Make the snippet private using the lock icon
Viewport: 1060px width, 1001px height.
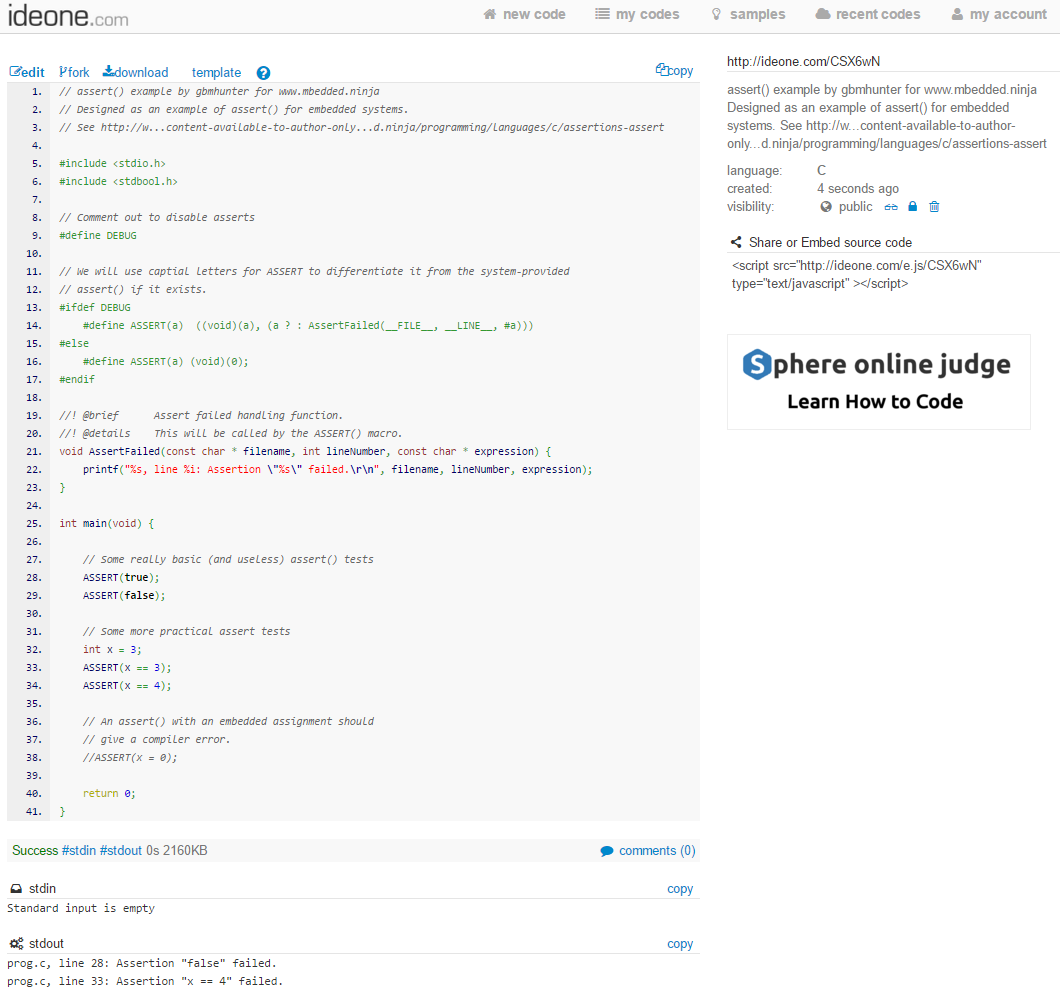[x=912, y=206]
